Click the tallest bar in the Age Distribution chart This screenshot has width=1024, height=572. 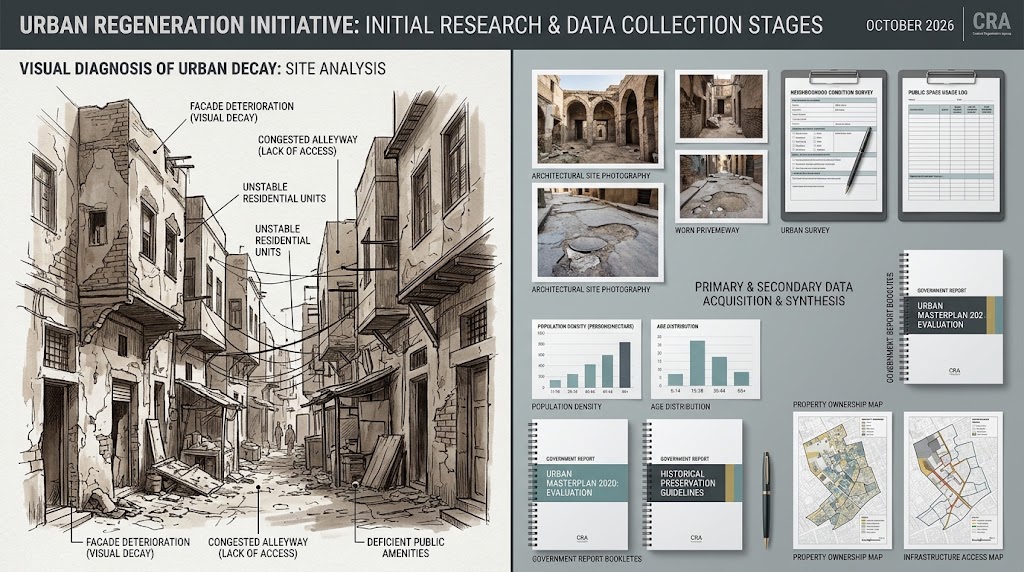pos(697,363)
